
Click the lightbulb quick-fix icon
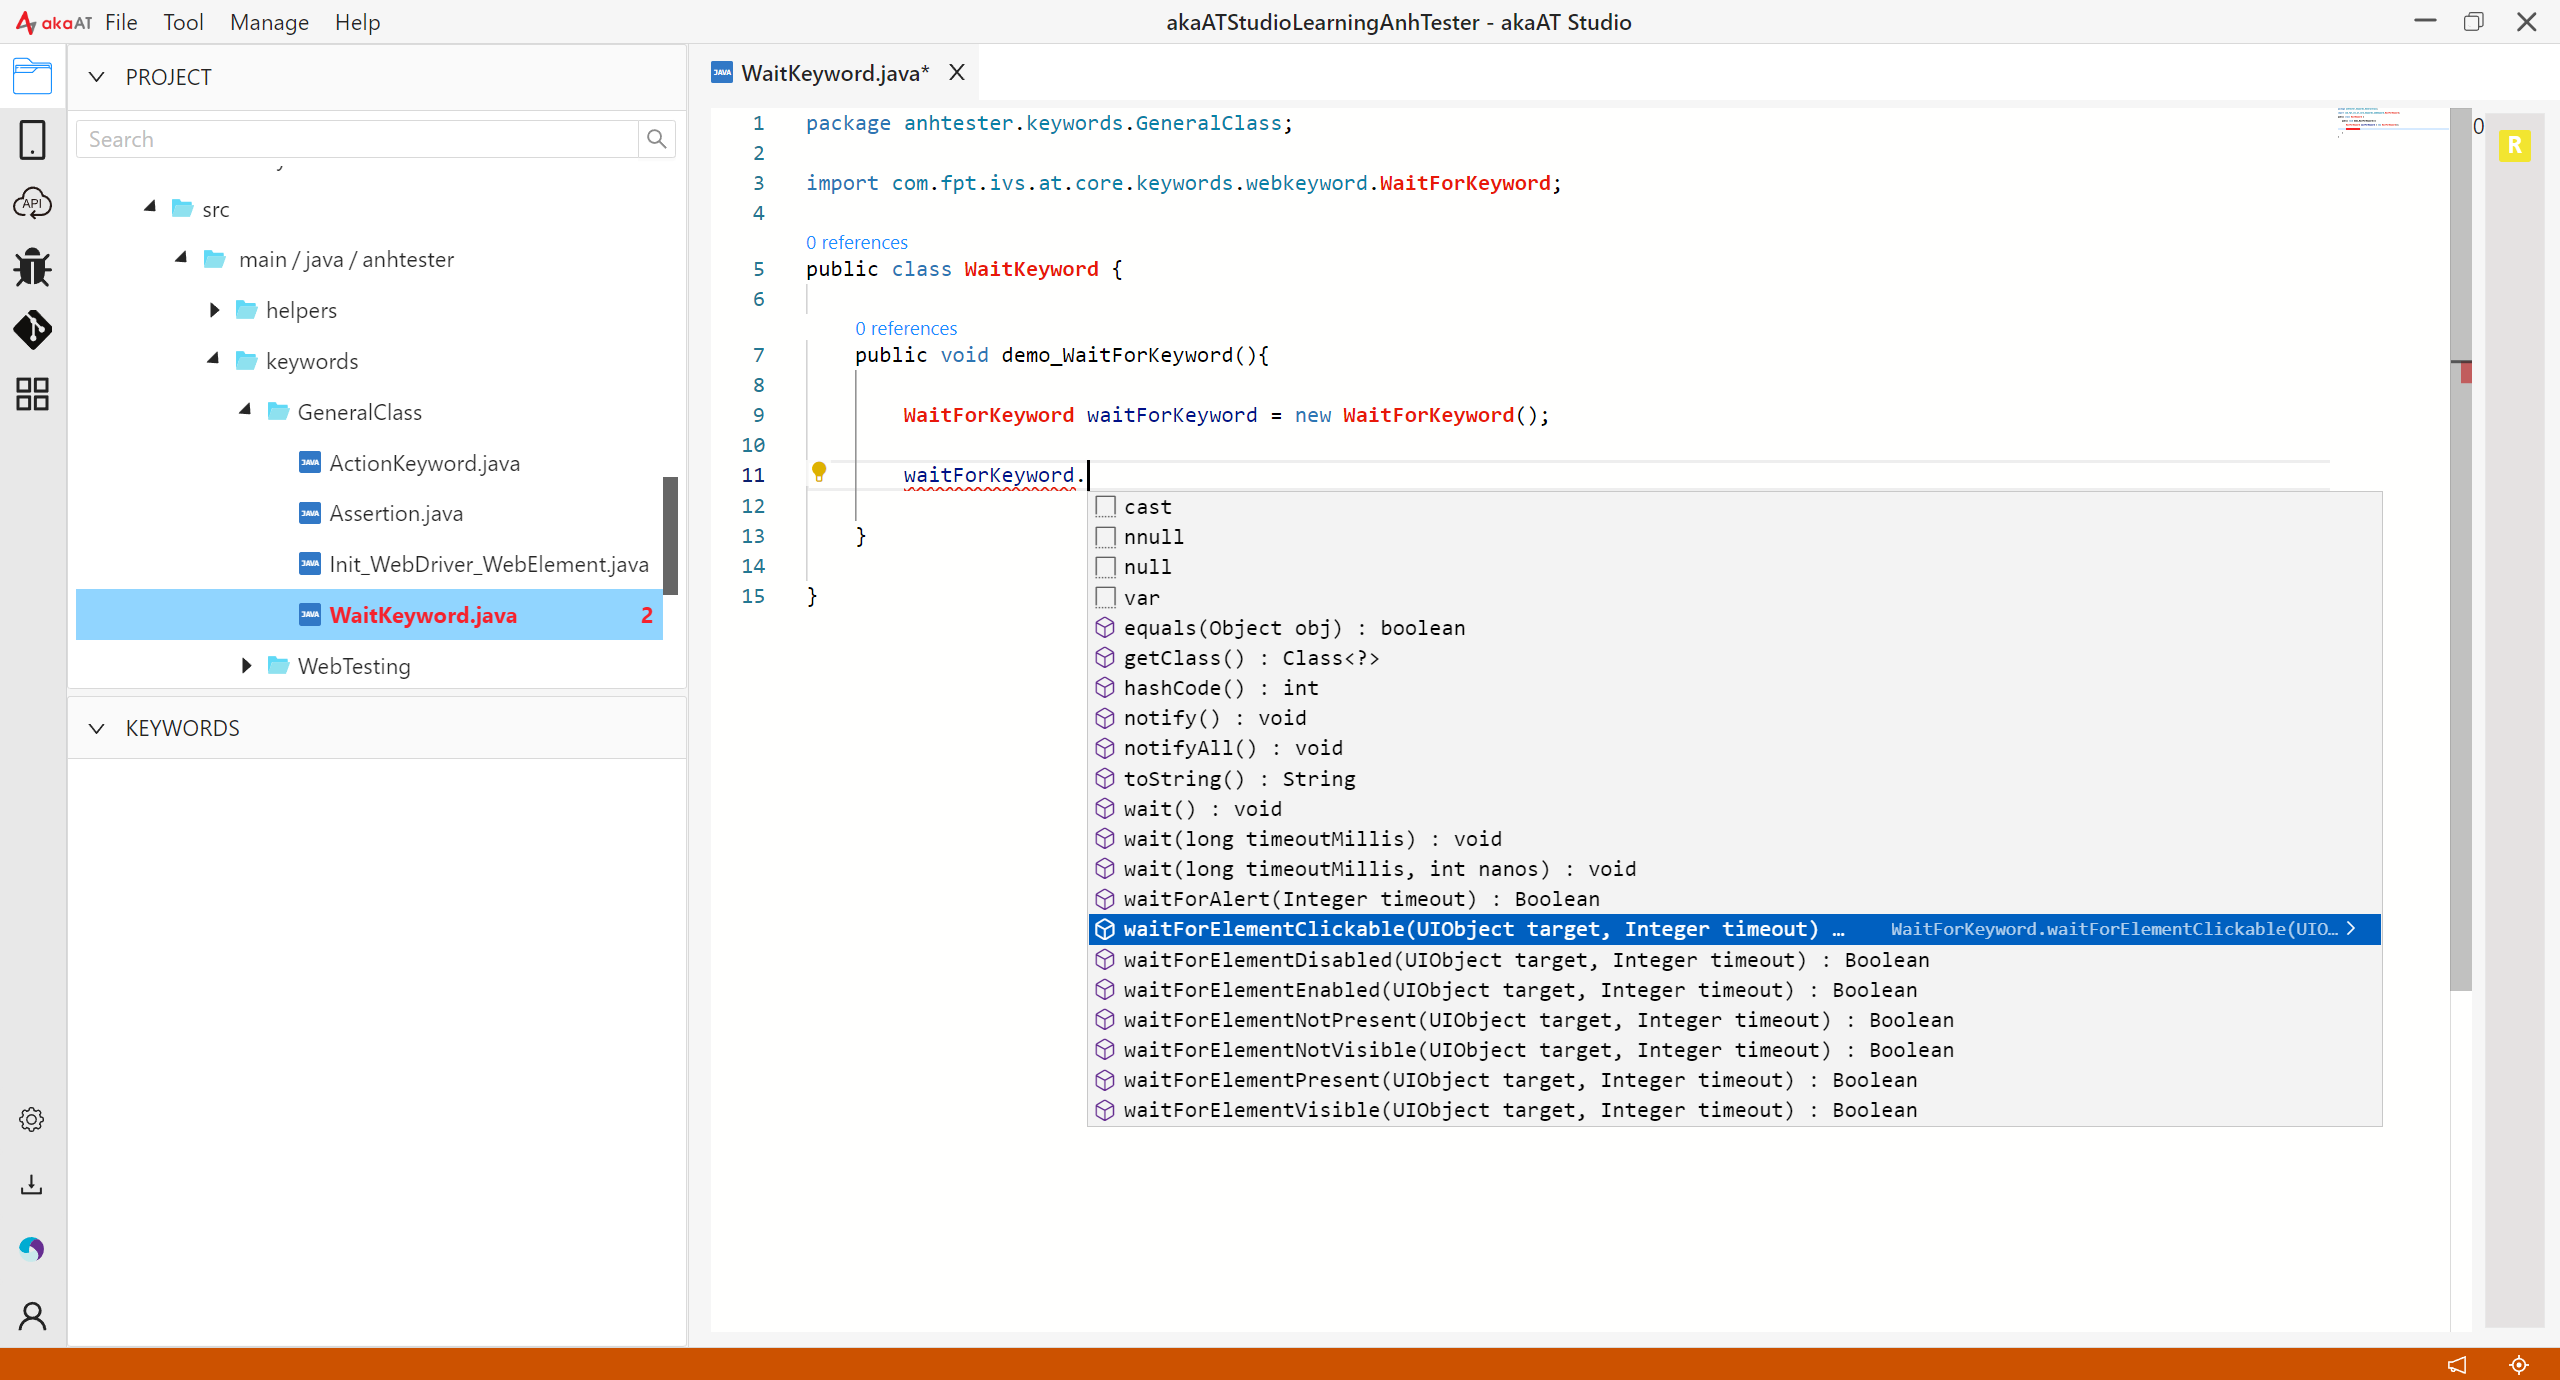(819, 472)
